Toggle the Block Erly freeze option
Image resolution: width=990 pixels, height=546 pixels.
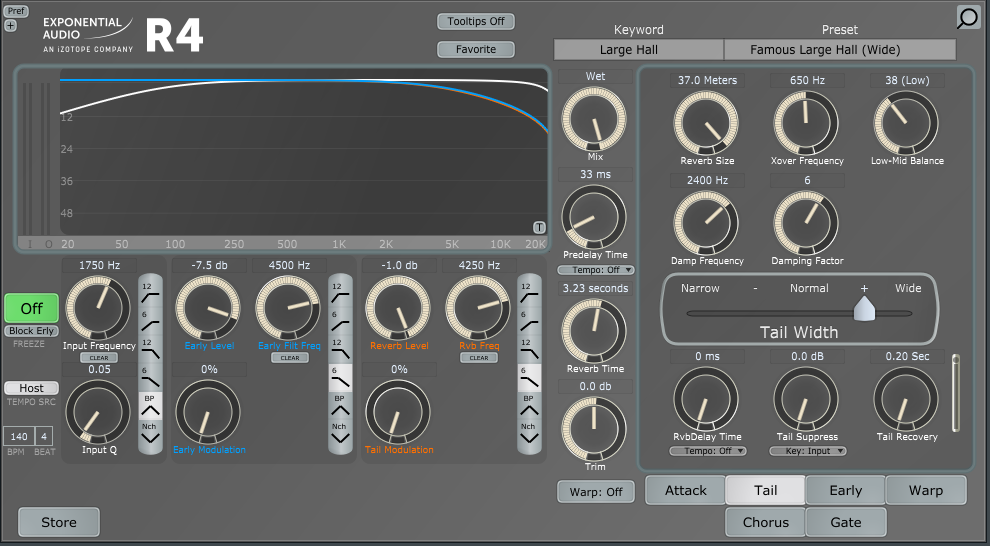(x=32, y=331)
